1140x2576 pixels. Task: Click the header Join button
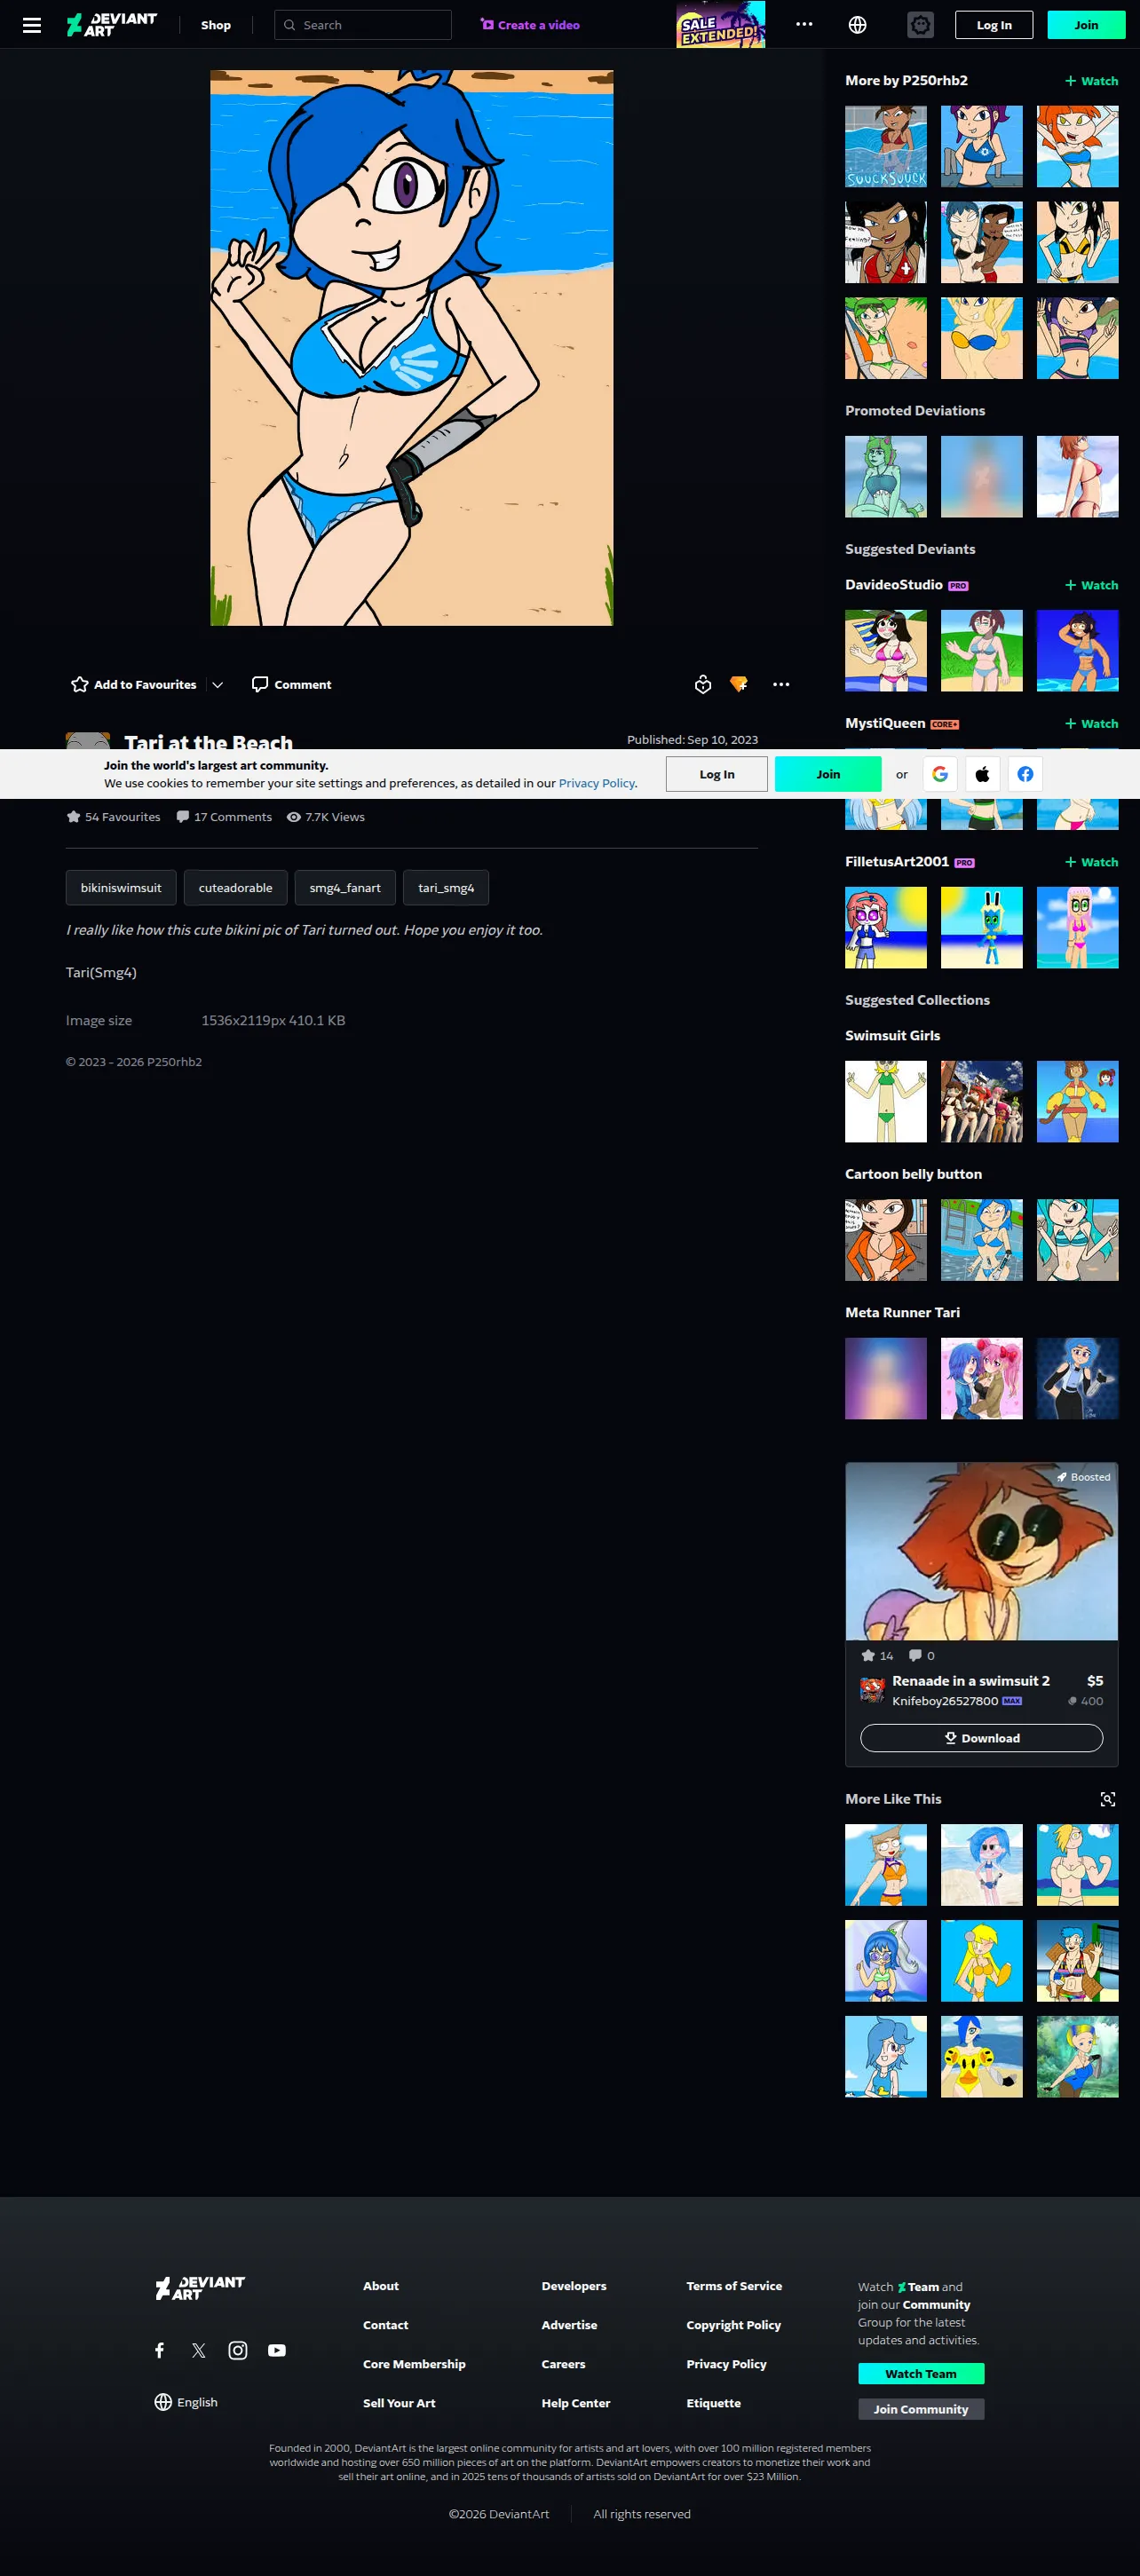1086,25
